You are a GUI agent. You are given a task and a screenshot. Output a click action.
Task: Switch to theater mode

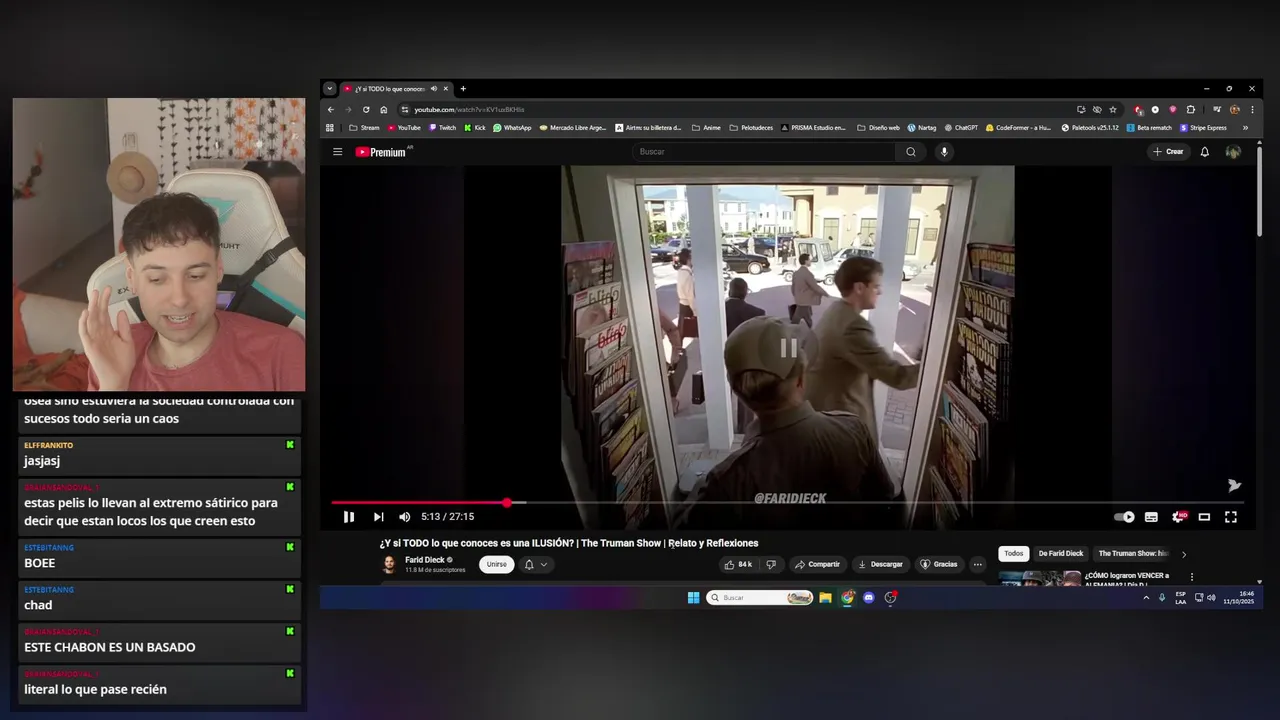point(1204,517)
